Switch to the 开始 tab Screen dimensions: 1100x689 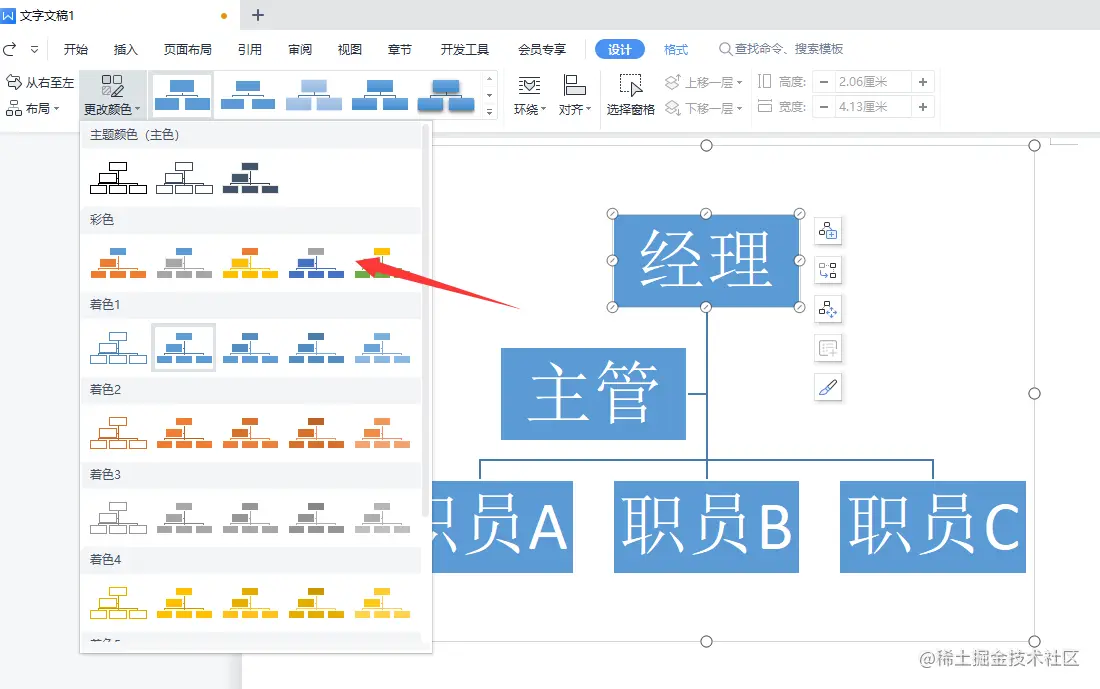click(76, 49)
